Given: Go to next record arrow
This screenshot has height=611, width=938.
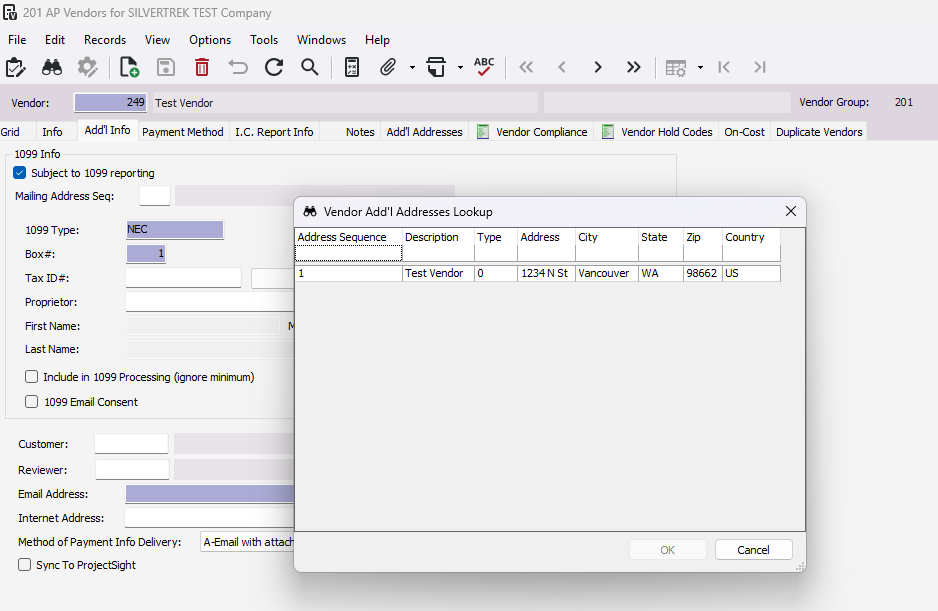Looking at the screenshot, I should click(597, 67).
